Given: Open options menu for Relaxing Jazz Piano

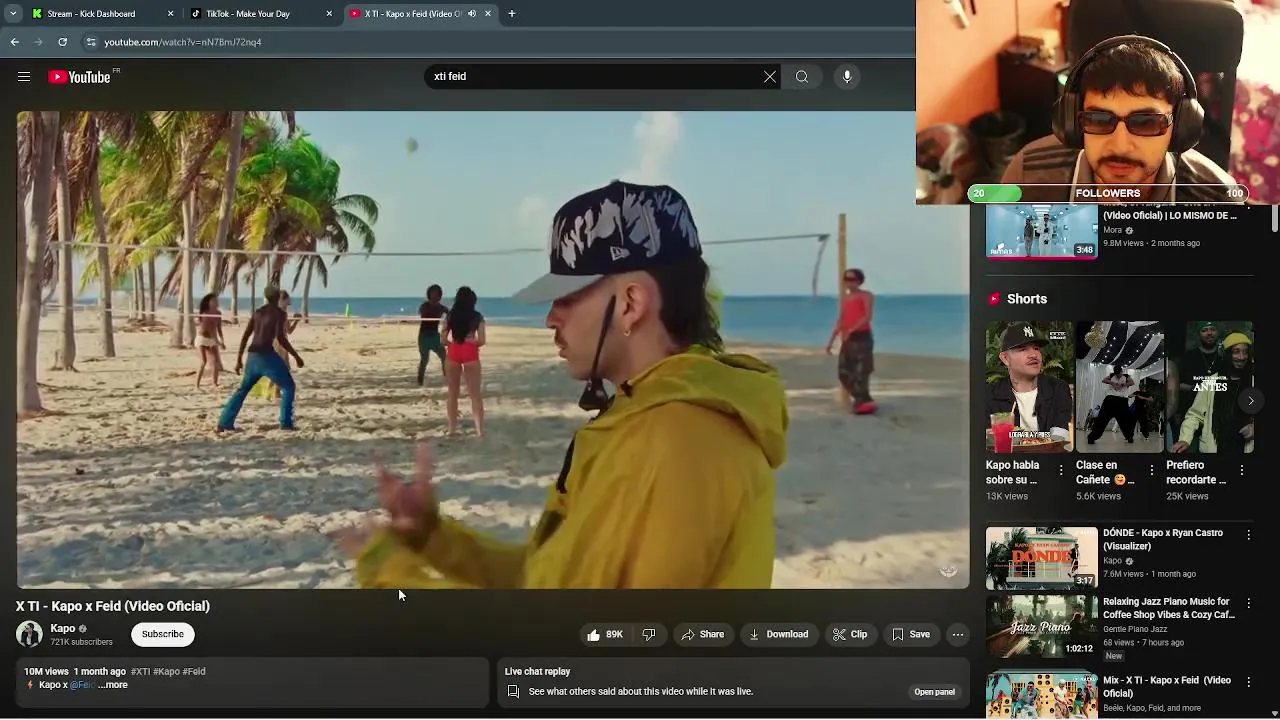Looking at the screenshot, I should tap(1248, 604).
